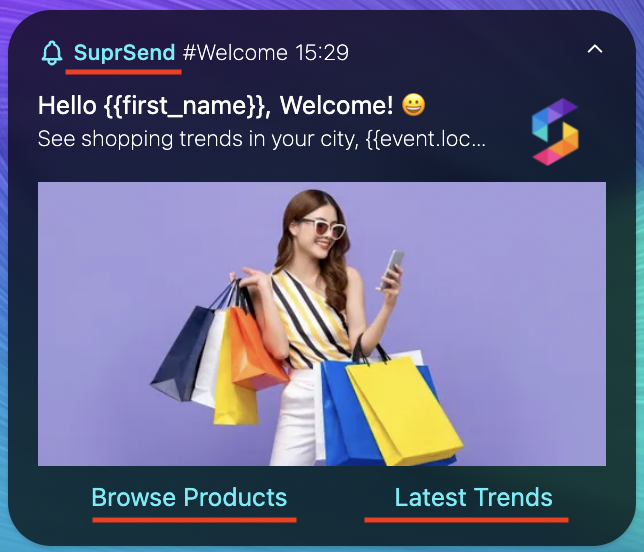Click the yellow shopping bag in image
Image resolution: width=644 pixels, height=552 pixels.
(405, 409)
